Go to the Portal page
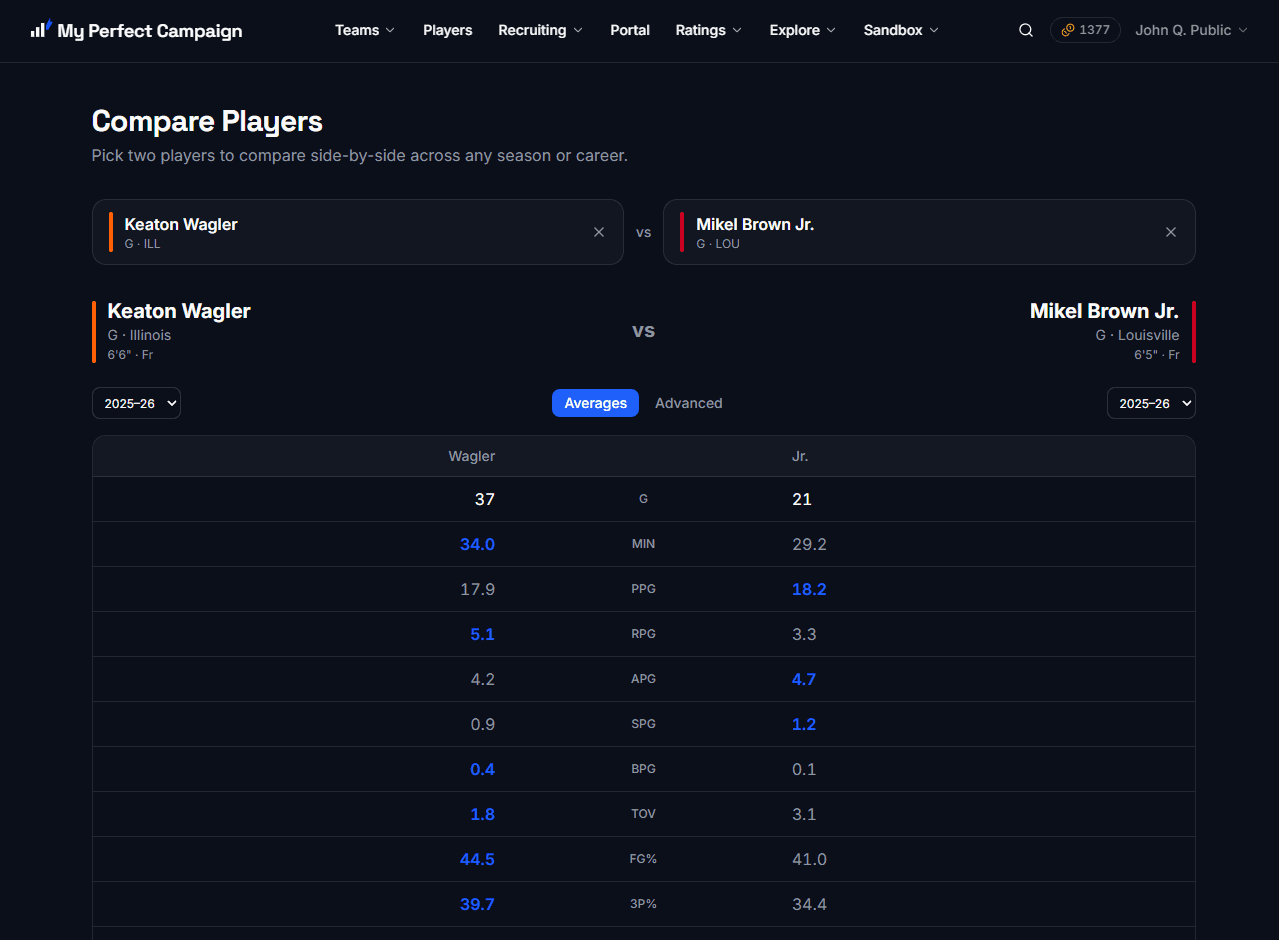The width and height of the screenshot is (1279, 940). tap(630, 30)
